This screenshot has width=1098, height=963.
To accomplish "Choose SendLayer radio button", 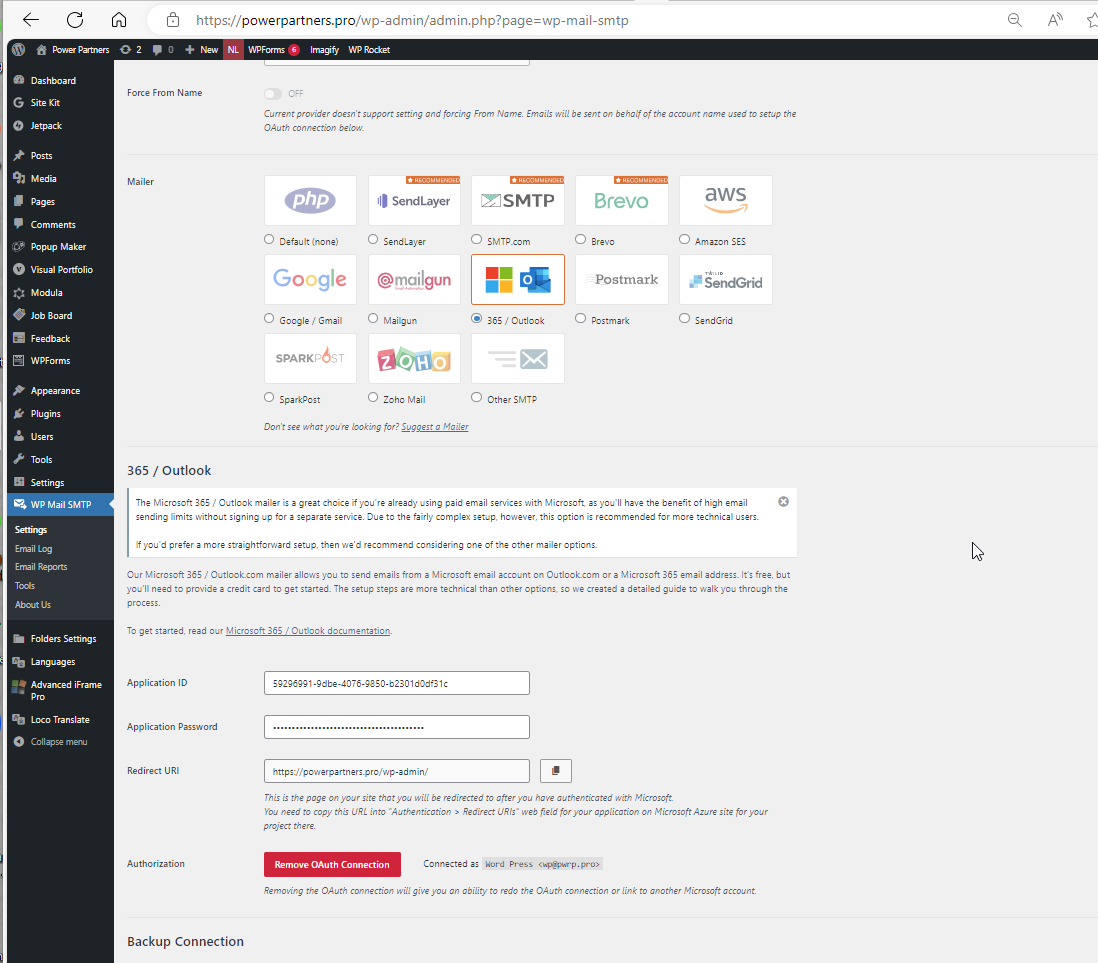I will coord(373,240).
